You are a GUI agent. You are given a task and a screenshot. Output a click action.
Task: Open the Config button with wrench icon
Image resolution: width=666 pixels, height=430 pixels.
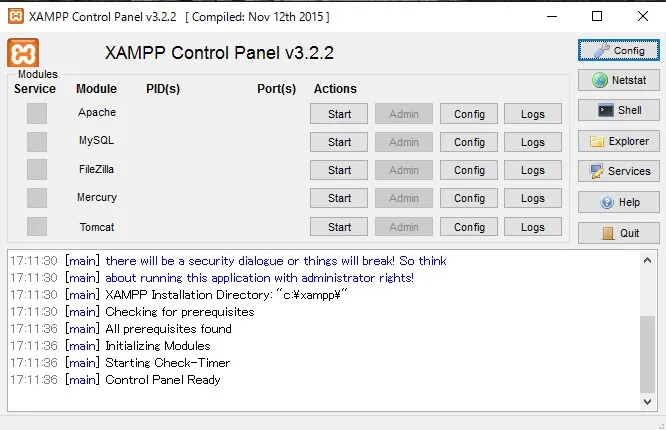[x=618, y=49]
